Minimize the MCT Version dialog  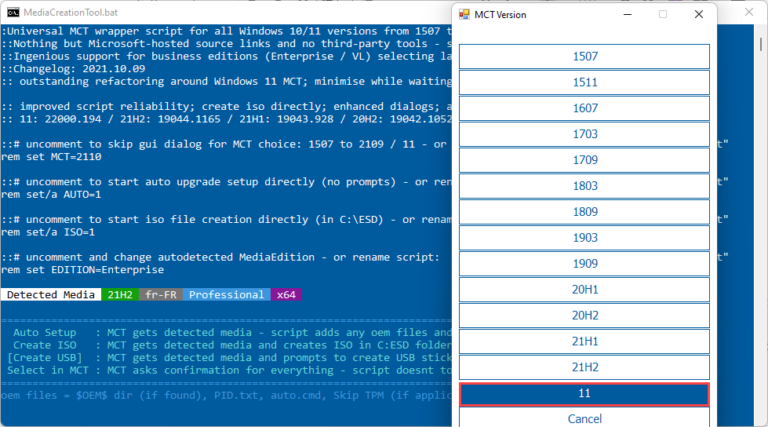click(627, 15)
